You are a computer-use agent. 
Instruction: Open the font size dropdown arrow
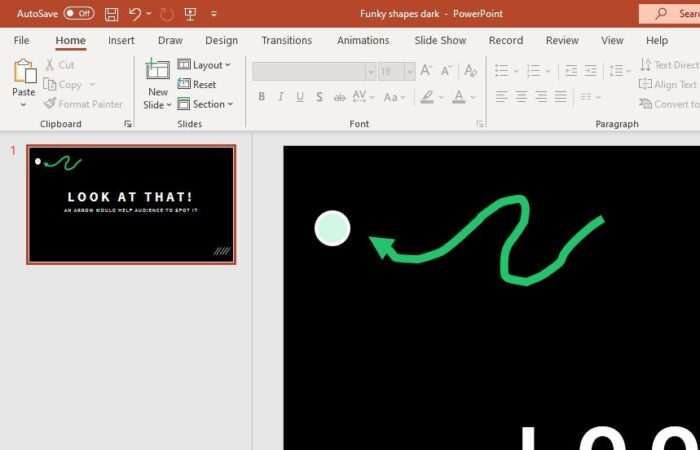click(x=410, y=71)
